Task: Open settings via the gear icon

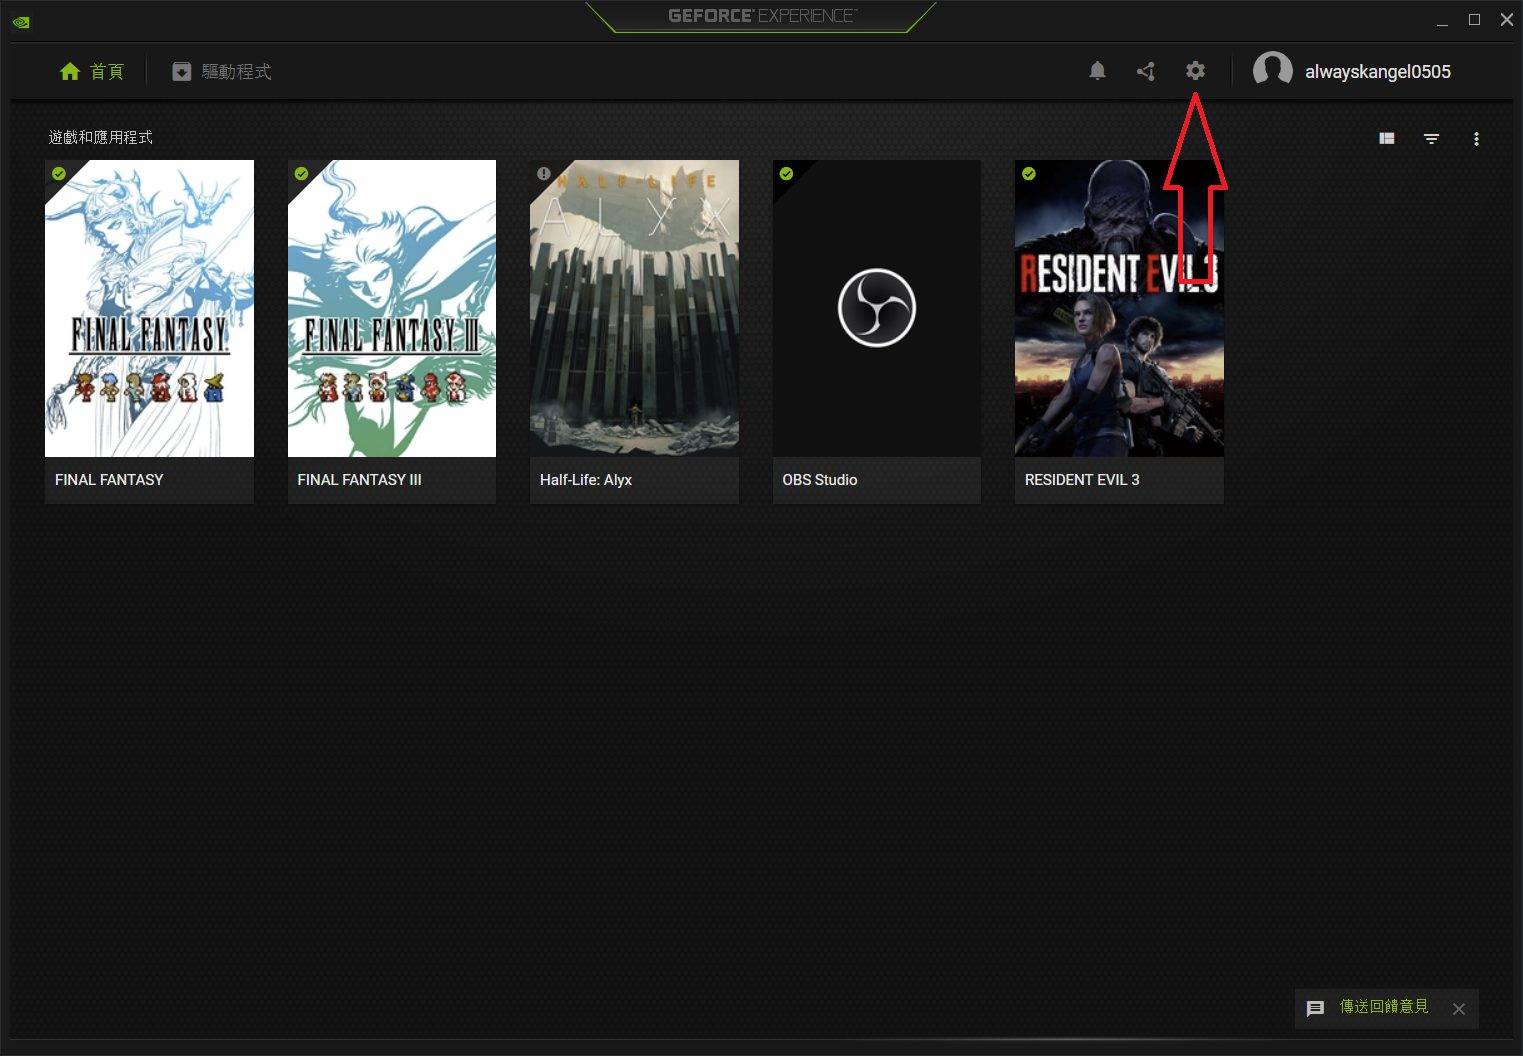Action: pyautogui.click(x=1195, y=71)
